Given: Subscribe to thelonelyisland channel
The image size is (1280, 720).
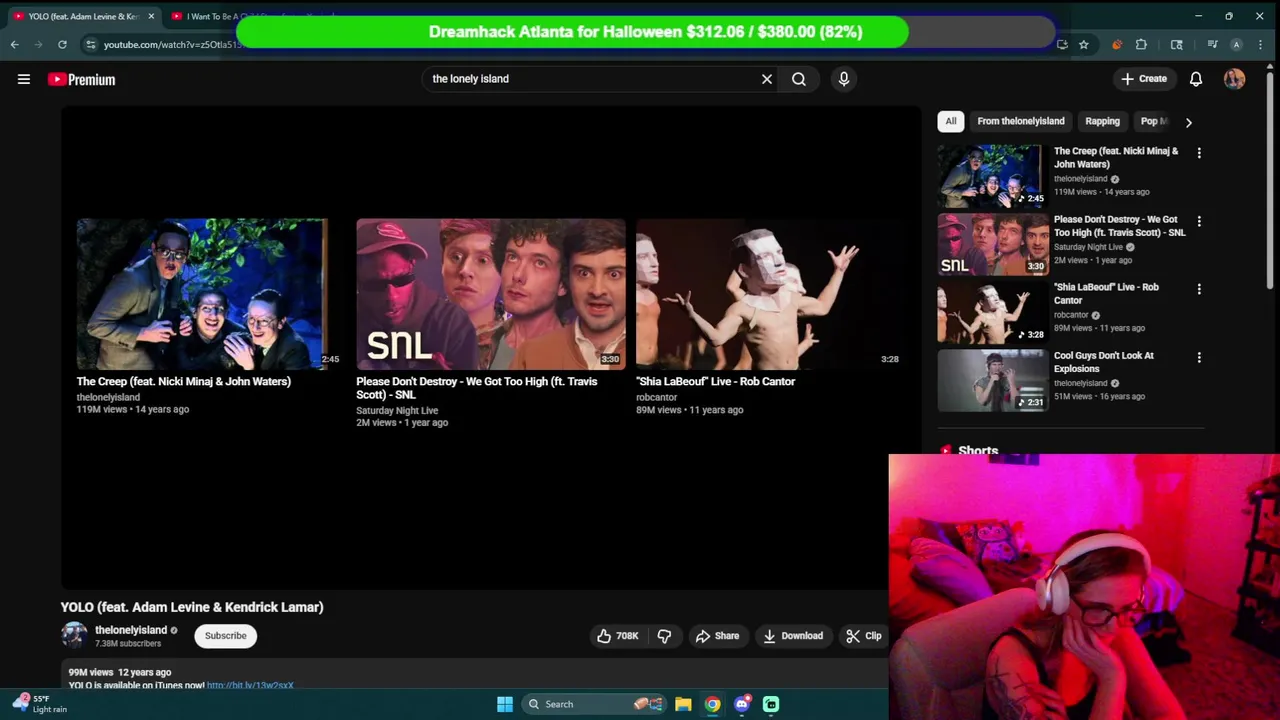Looking at the screenshot, I should (x=225, y=636).
